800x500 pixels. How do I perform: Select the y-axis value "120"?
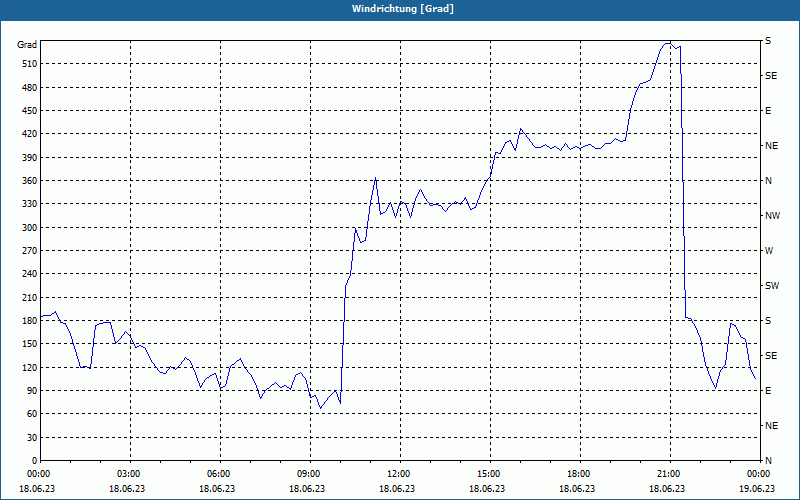(30, 367)
